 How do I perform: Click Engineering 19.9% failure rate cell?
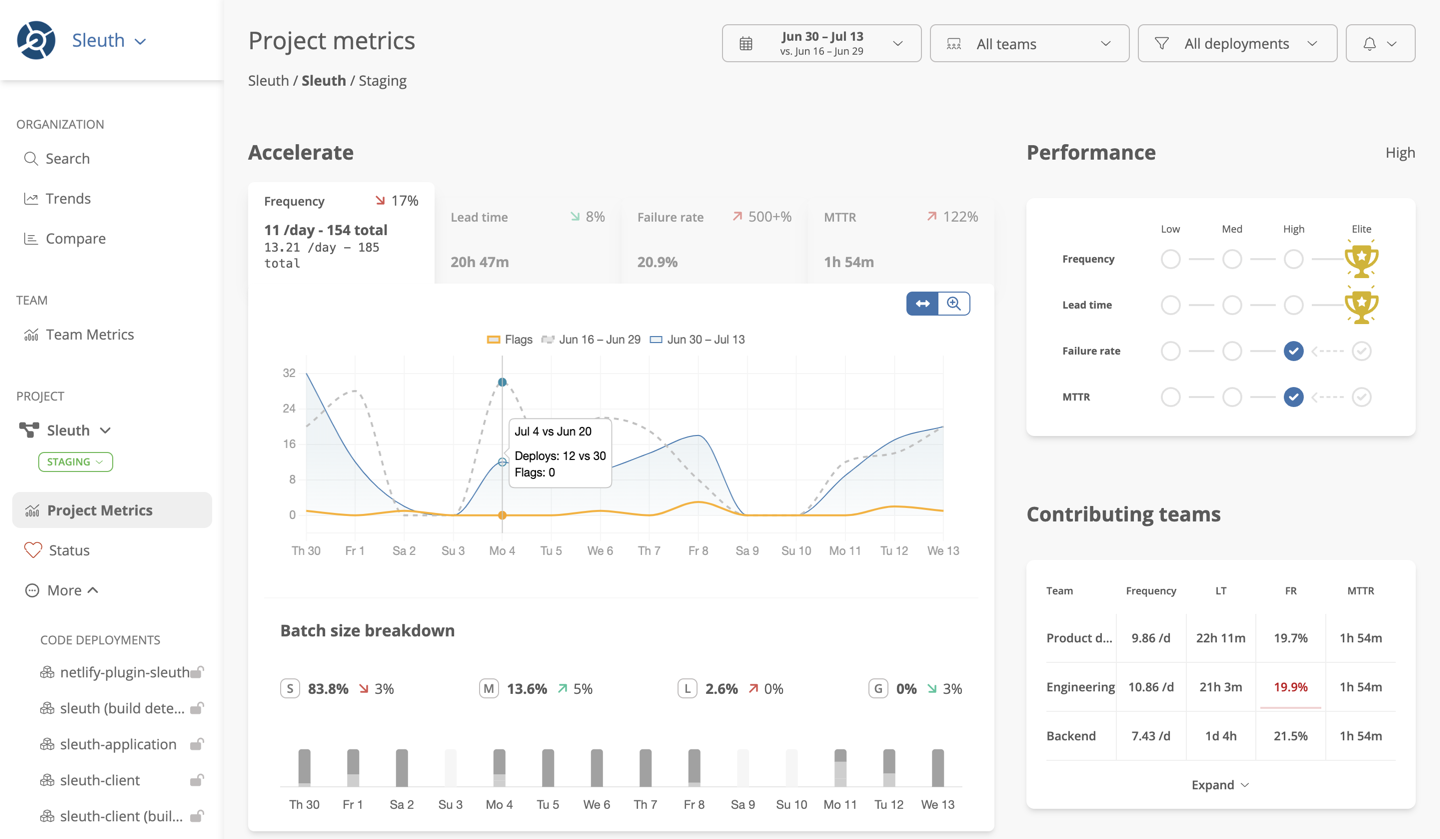pyautogui.click(x=1290, y=687)
